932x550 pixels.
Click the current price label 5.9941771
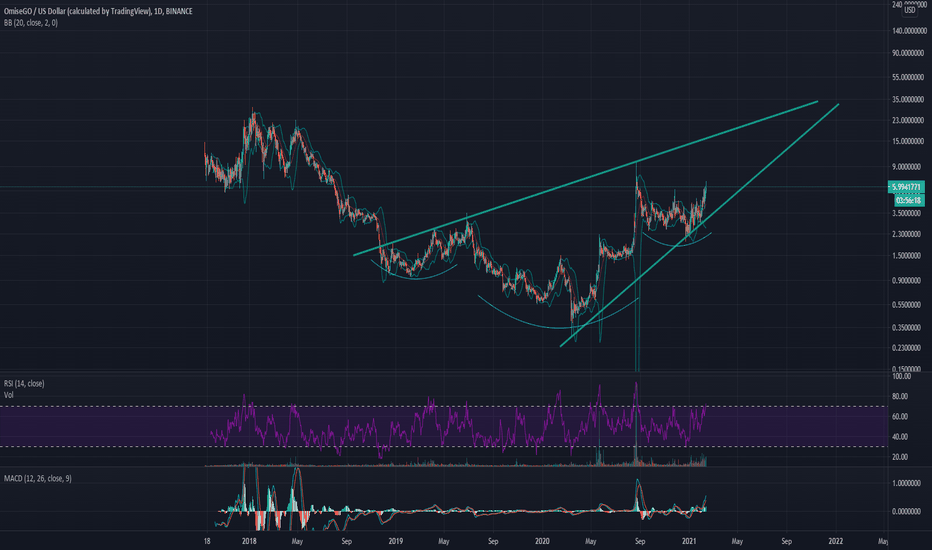(x=906, y=187)
